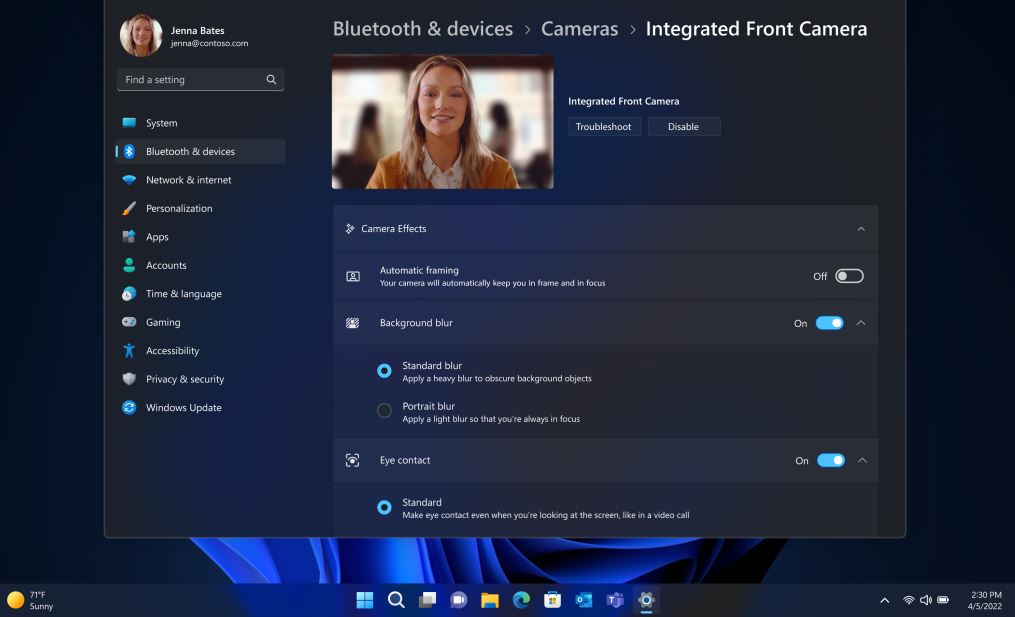The image size is (1015, 617).
Task: Open Windows Update settings
Action: point(184,407)
